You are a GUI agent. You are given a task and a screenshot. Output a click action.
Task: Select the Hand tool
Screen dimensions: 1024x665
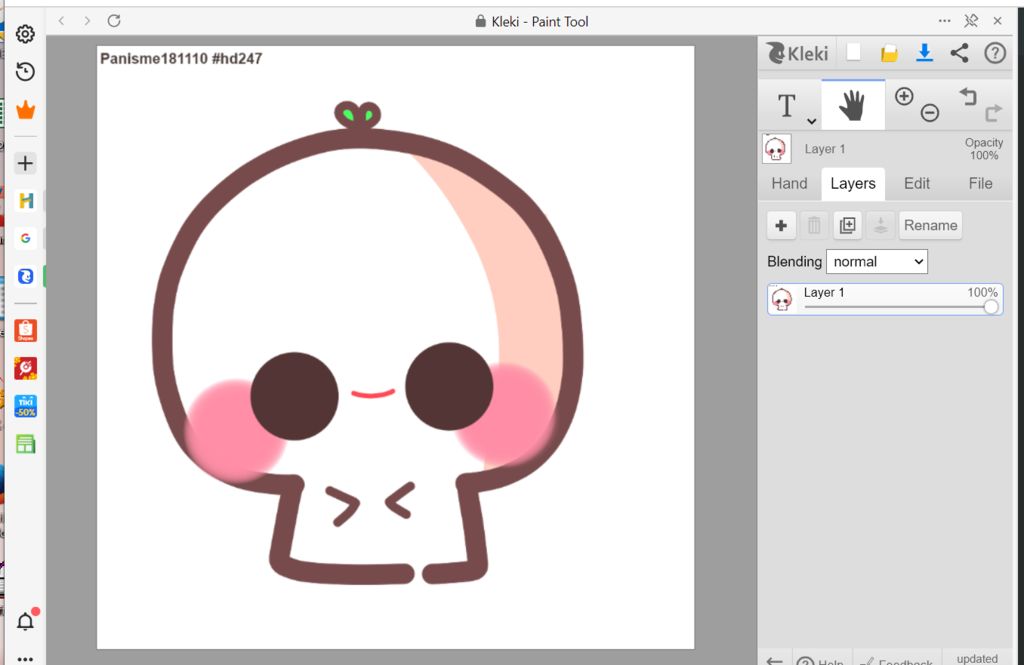[x=852, y=105]
